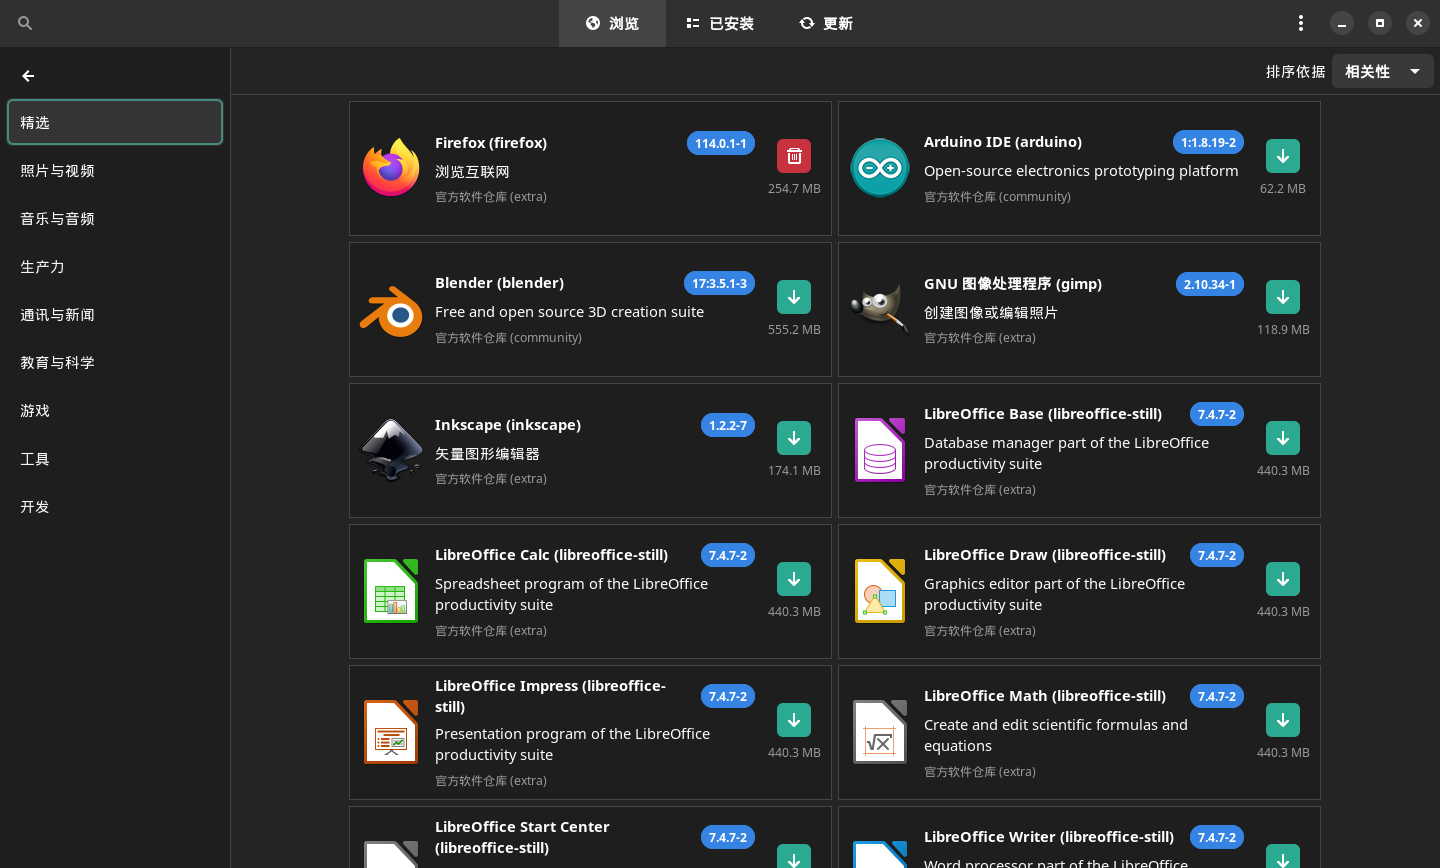Go back with the arrow icon

click(x=28, y=76)
